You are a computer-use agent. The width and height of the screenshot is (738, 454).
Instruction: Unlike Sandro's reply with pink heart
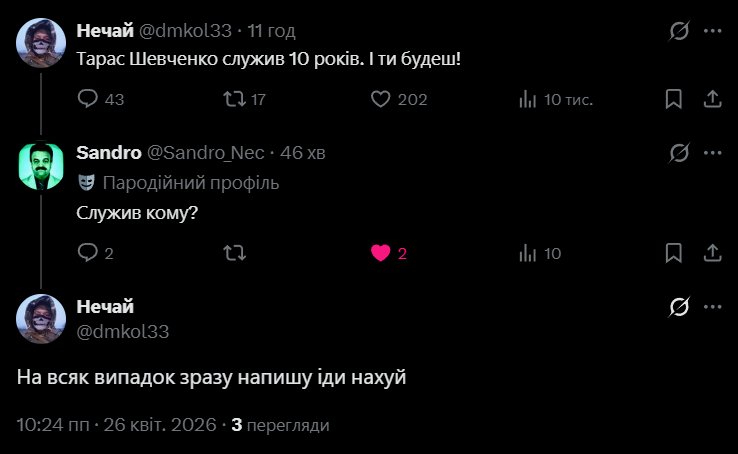click(380, 253)
